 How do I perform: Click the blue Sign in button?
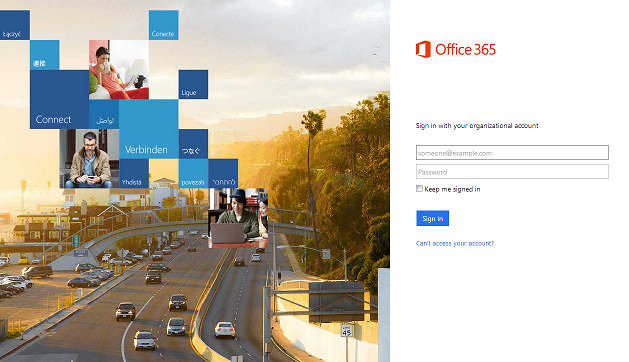[x=432, y=218]
